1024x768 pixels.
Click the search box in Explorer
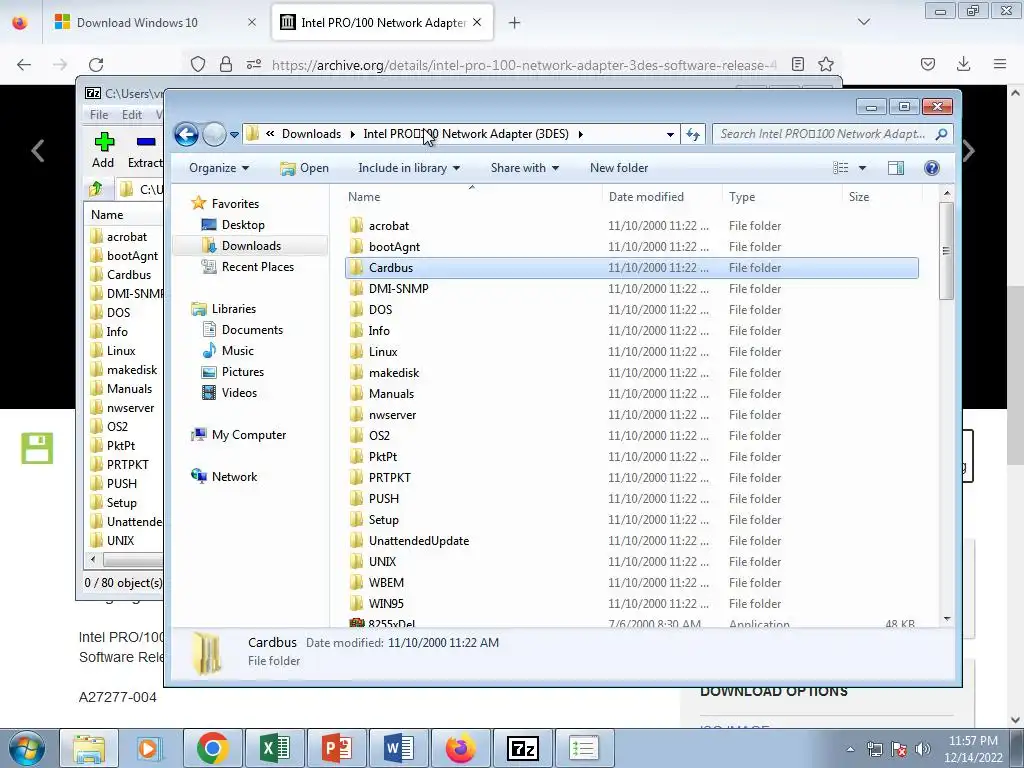832,134
